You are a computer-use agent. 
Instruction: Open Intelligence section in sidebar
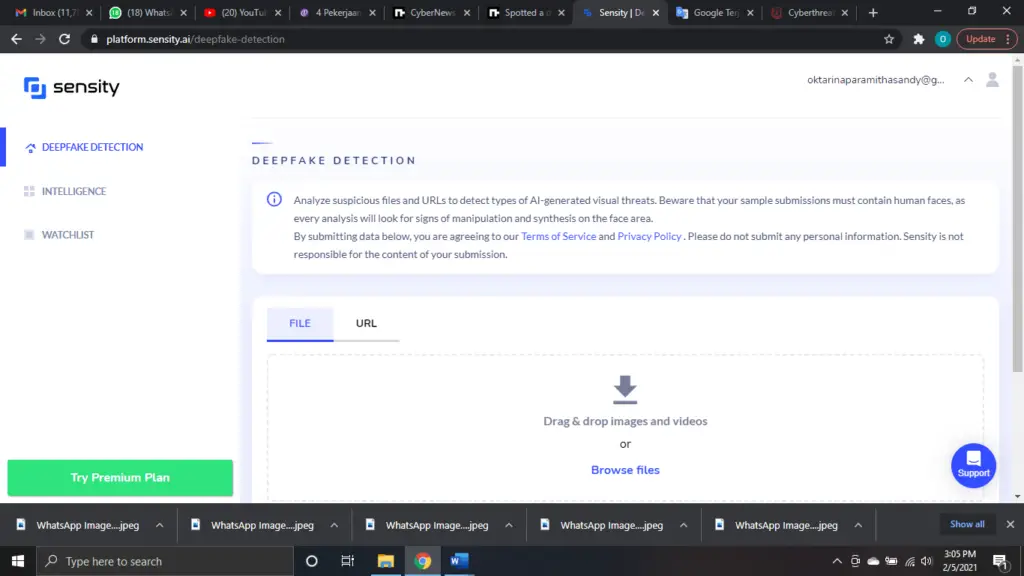coord(65,191)
